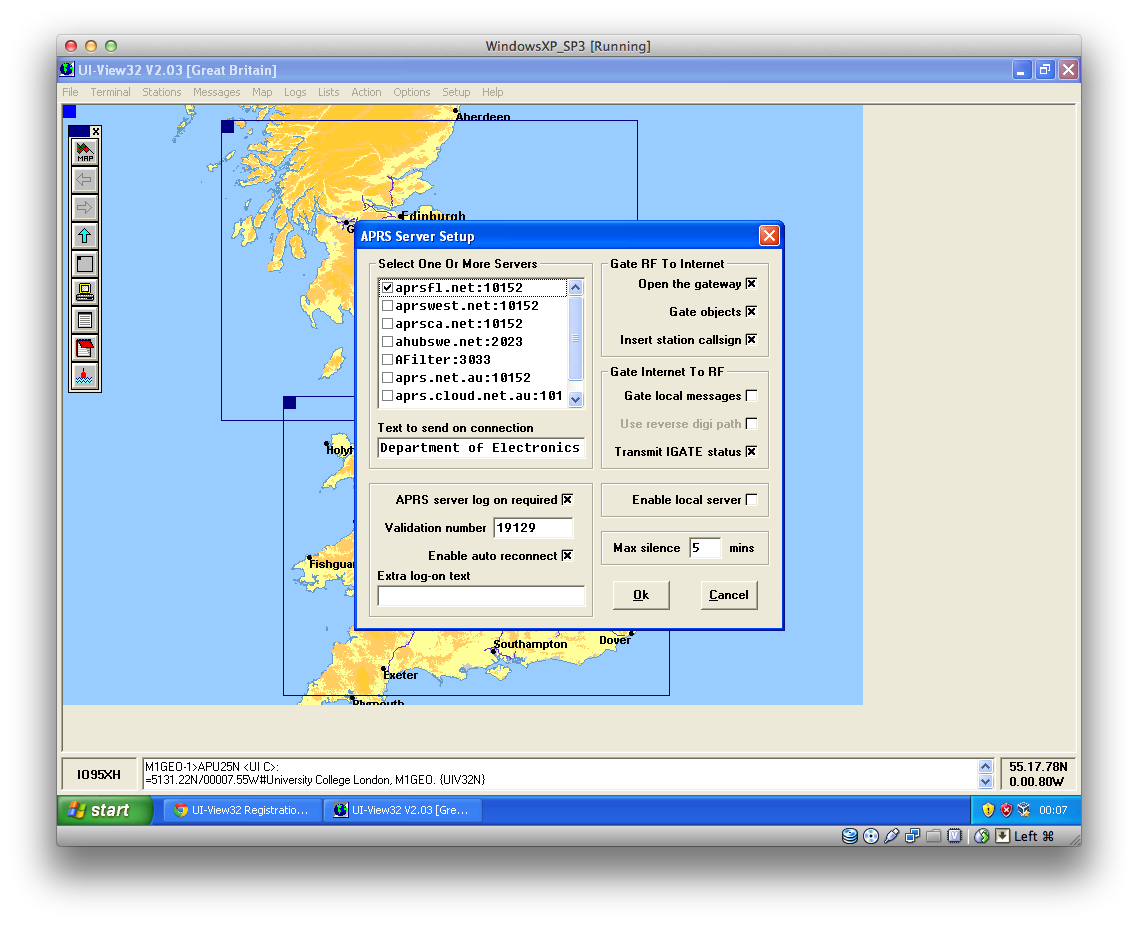This screenshot has height=925, width=1138.
Task: Toggle Gate objects checkbox
Action: [751, 311]
